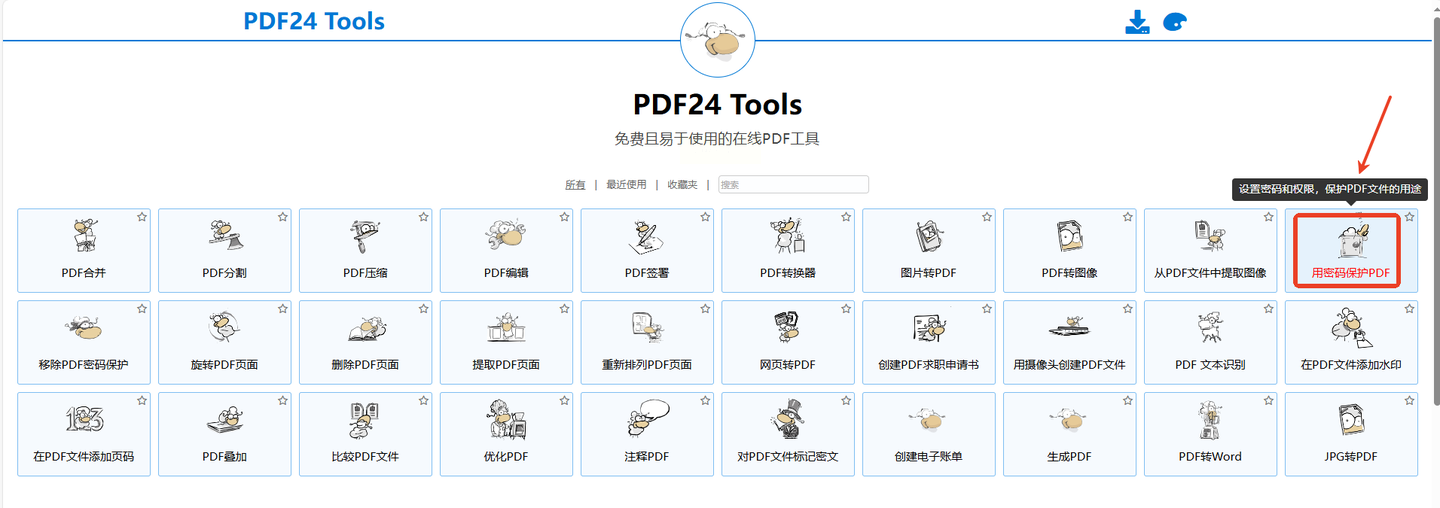Open the 注释PDF tool tile
This screenshot has height=508, width=1440.
648,434
